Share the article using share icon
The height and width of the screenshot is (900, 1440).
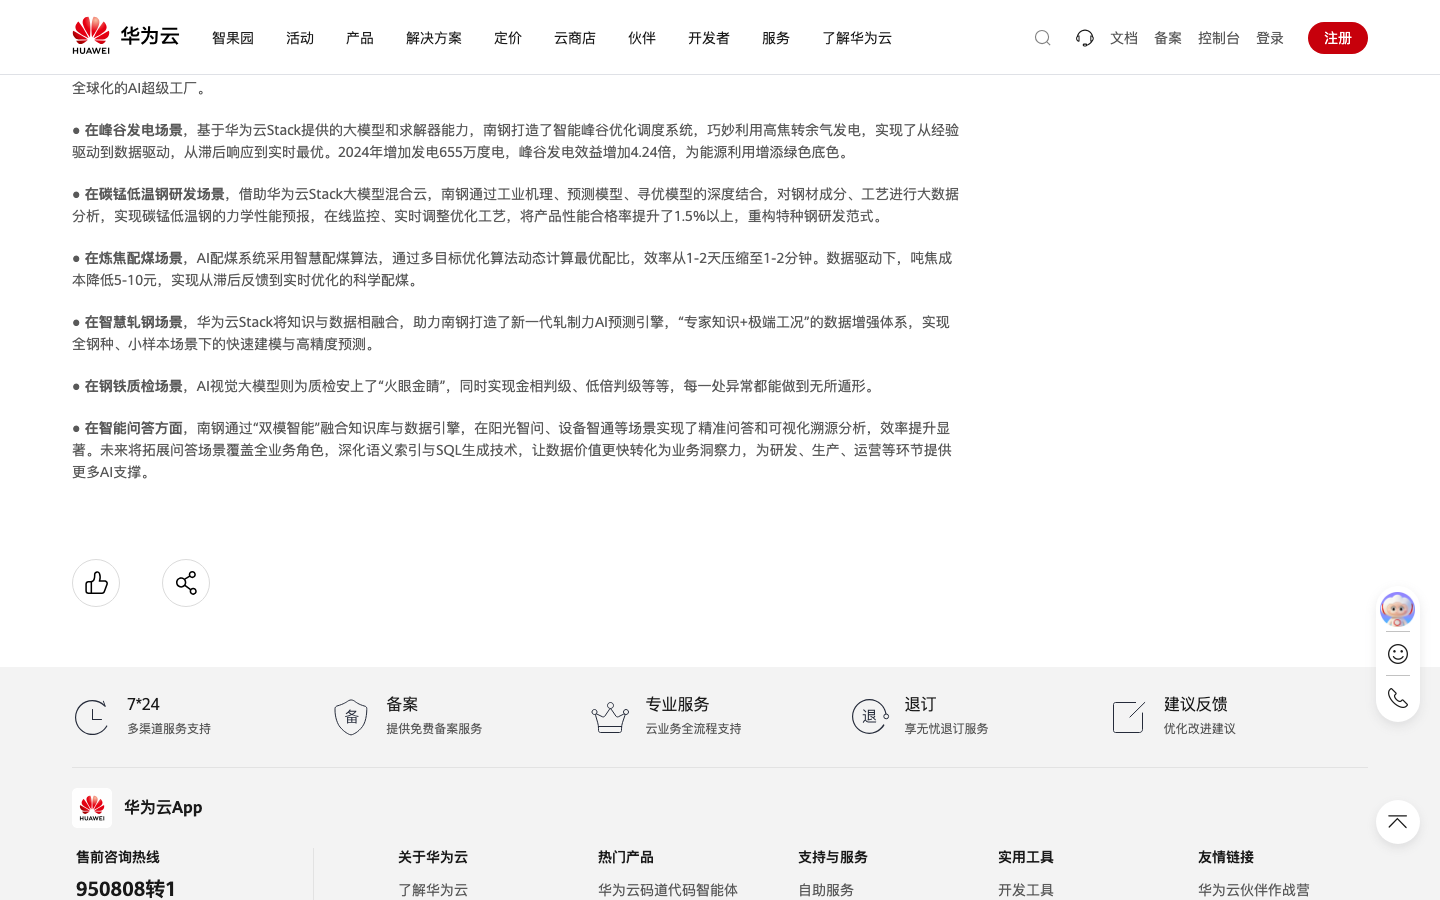[186, 583]
